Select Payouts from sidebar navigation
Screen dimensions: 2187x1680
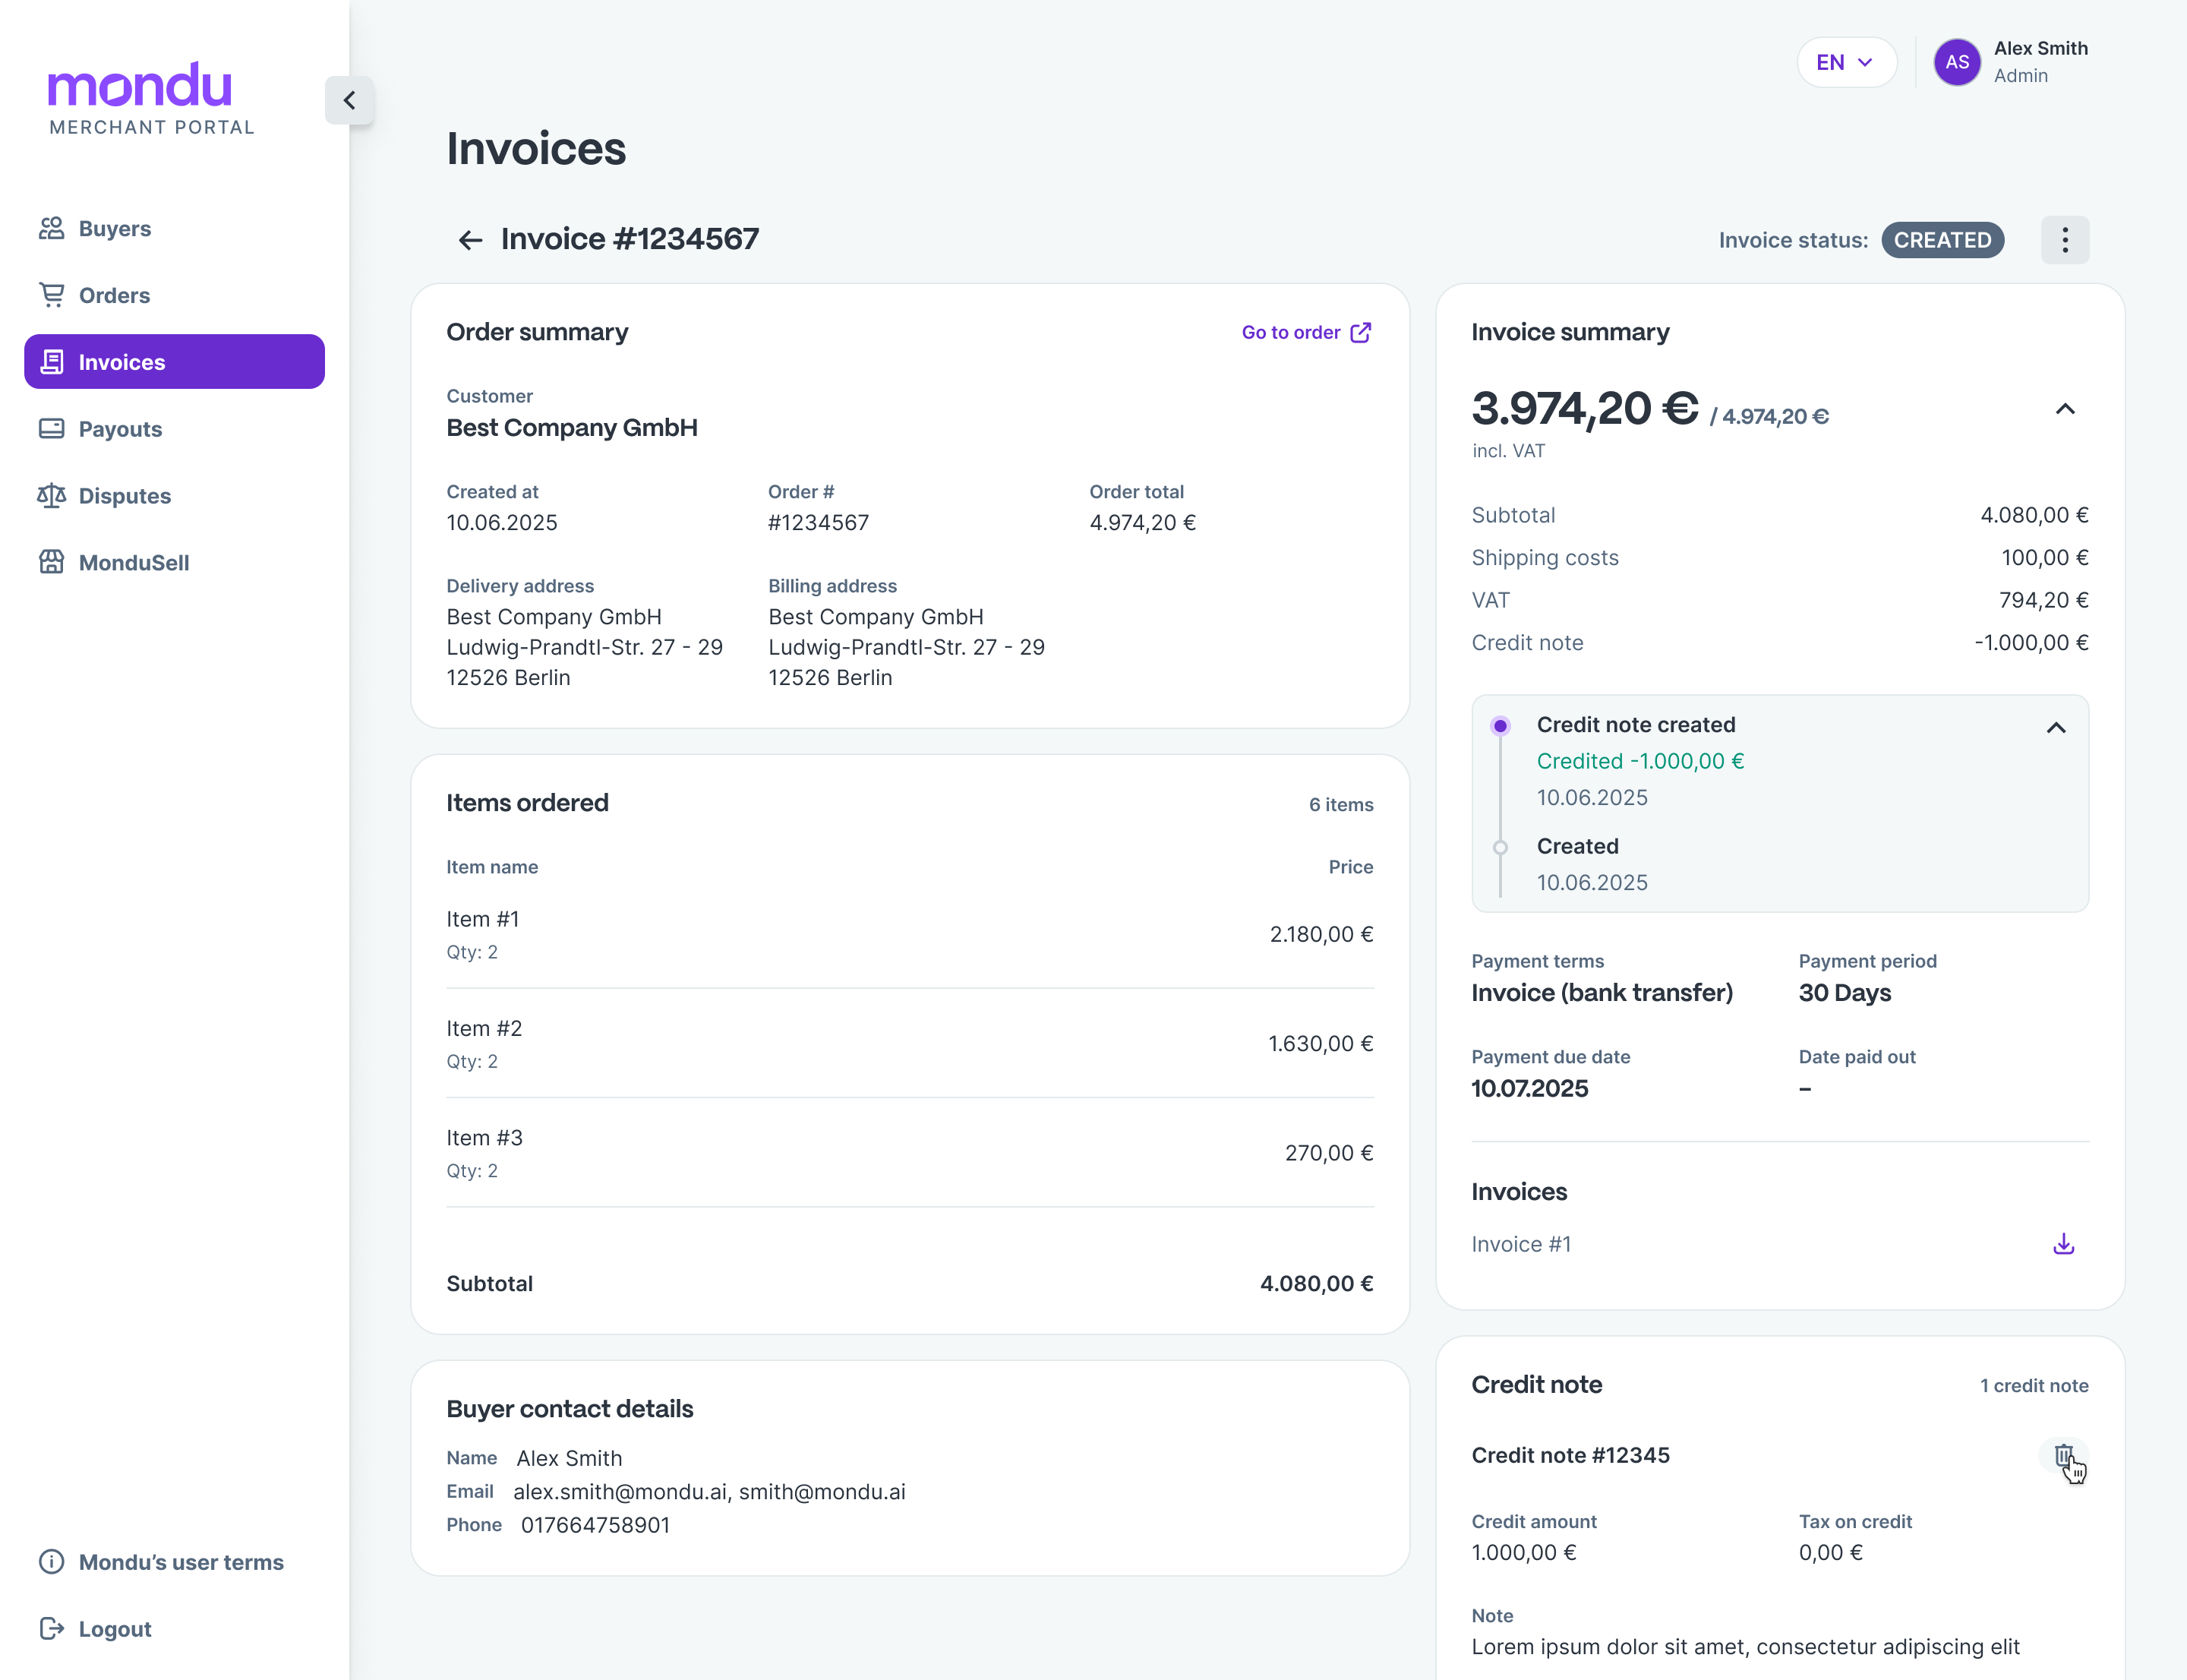pos(120,429)
